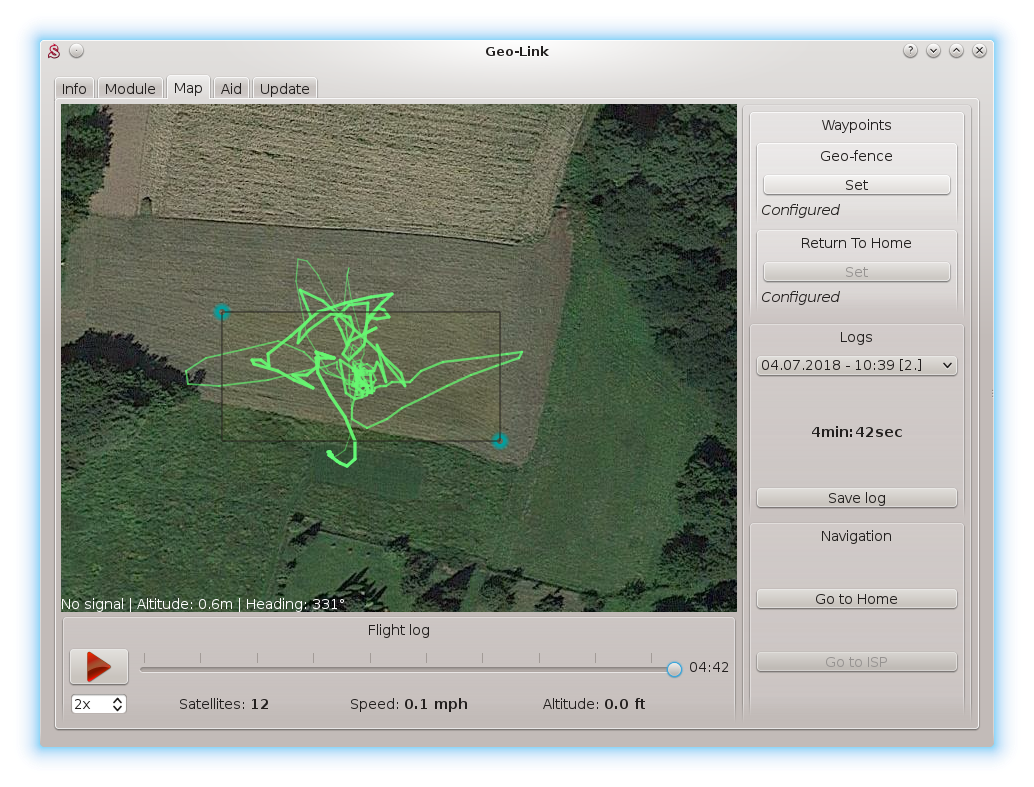This screenshot has height=787, width=1034.
Task: Click the up-arrow maximize title bar button
Action: click(956, 51)
